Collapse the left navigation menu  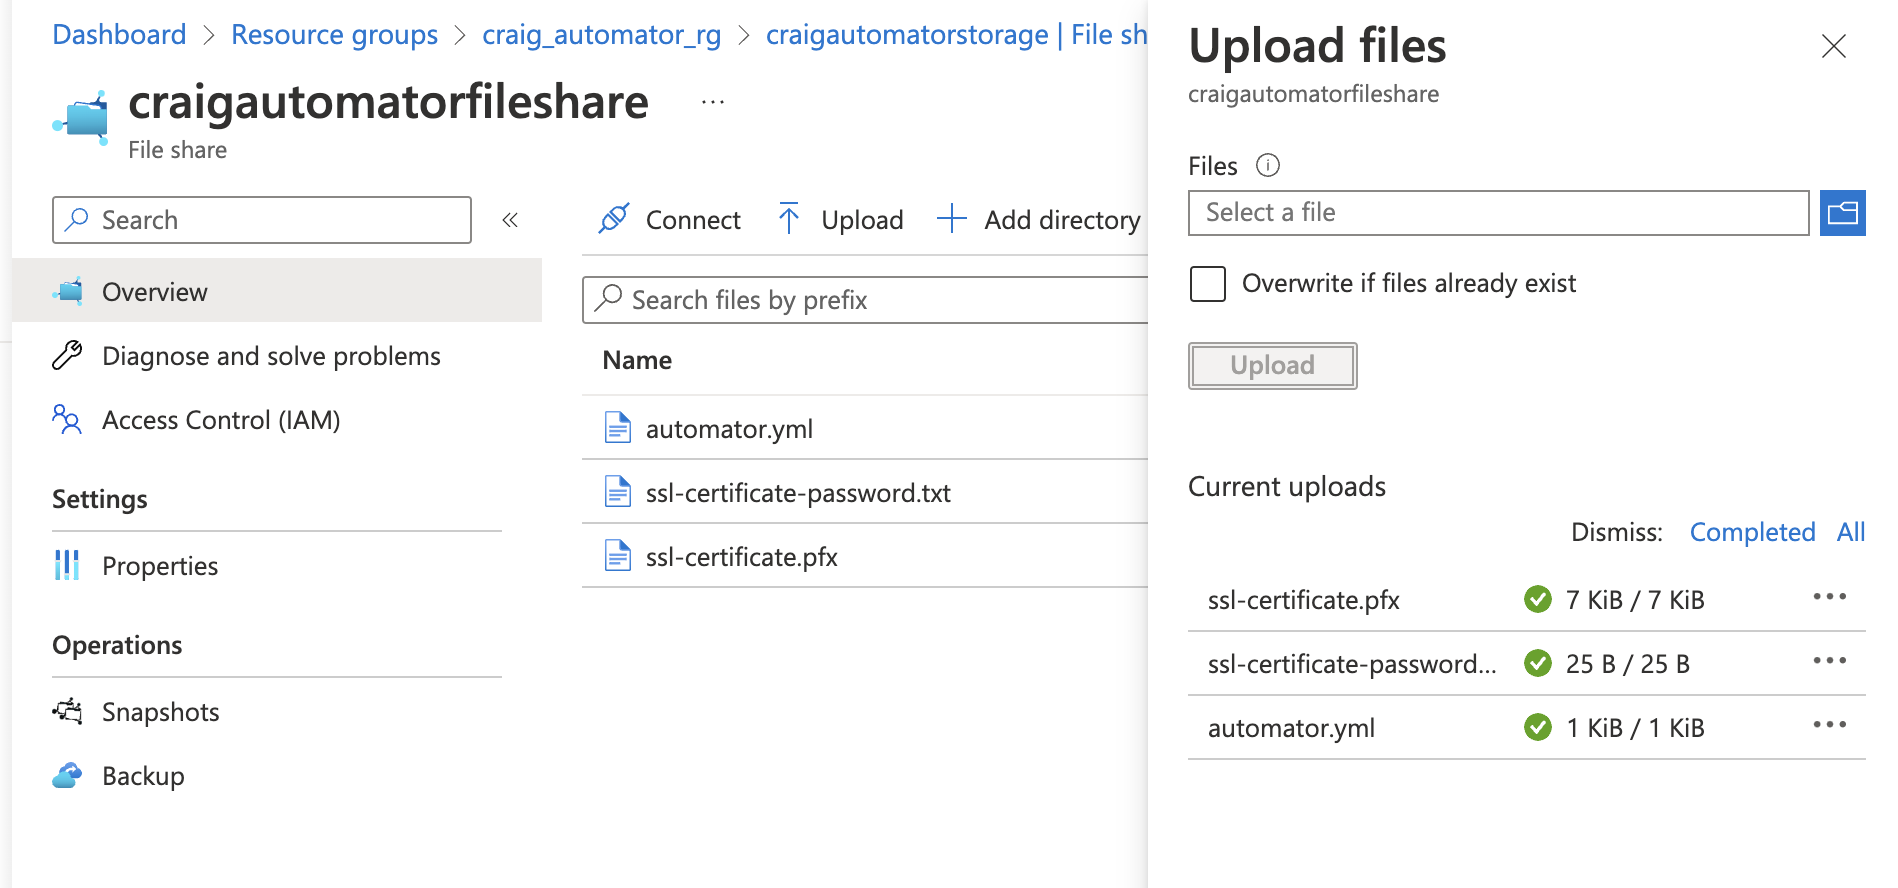(x=510, y=220)
